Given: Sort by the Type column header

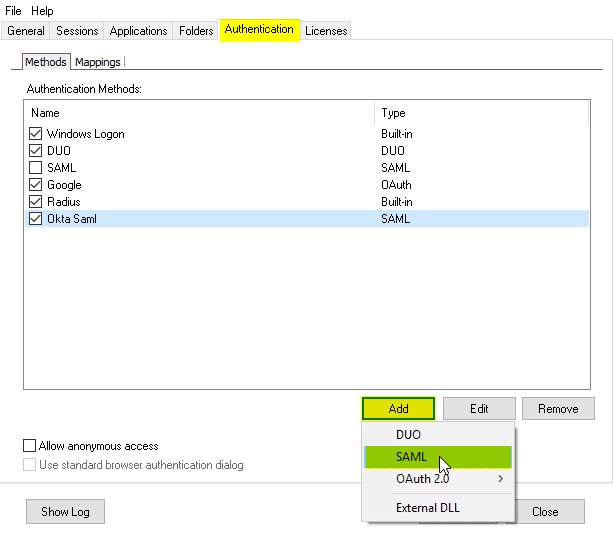Looking at the screenshot, I should click(x=482, y=113).
